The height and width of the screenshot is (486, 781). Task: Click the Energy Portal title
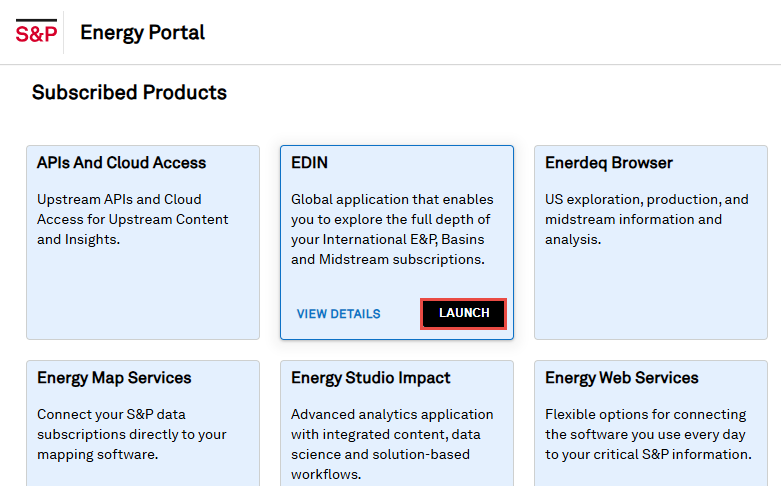(142, 33)
